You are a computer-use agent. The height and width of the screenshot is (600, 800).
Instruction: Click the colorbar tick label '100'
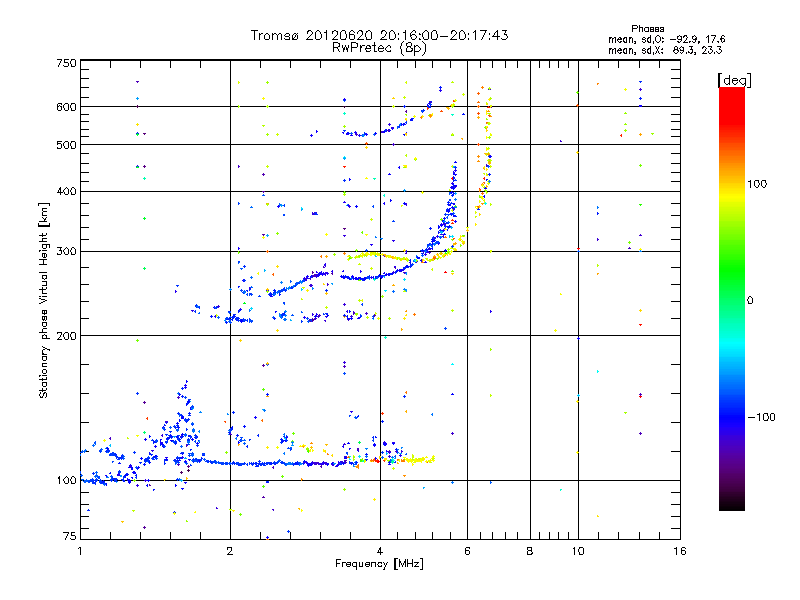(x=757, y=184)
